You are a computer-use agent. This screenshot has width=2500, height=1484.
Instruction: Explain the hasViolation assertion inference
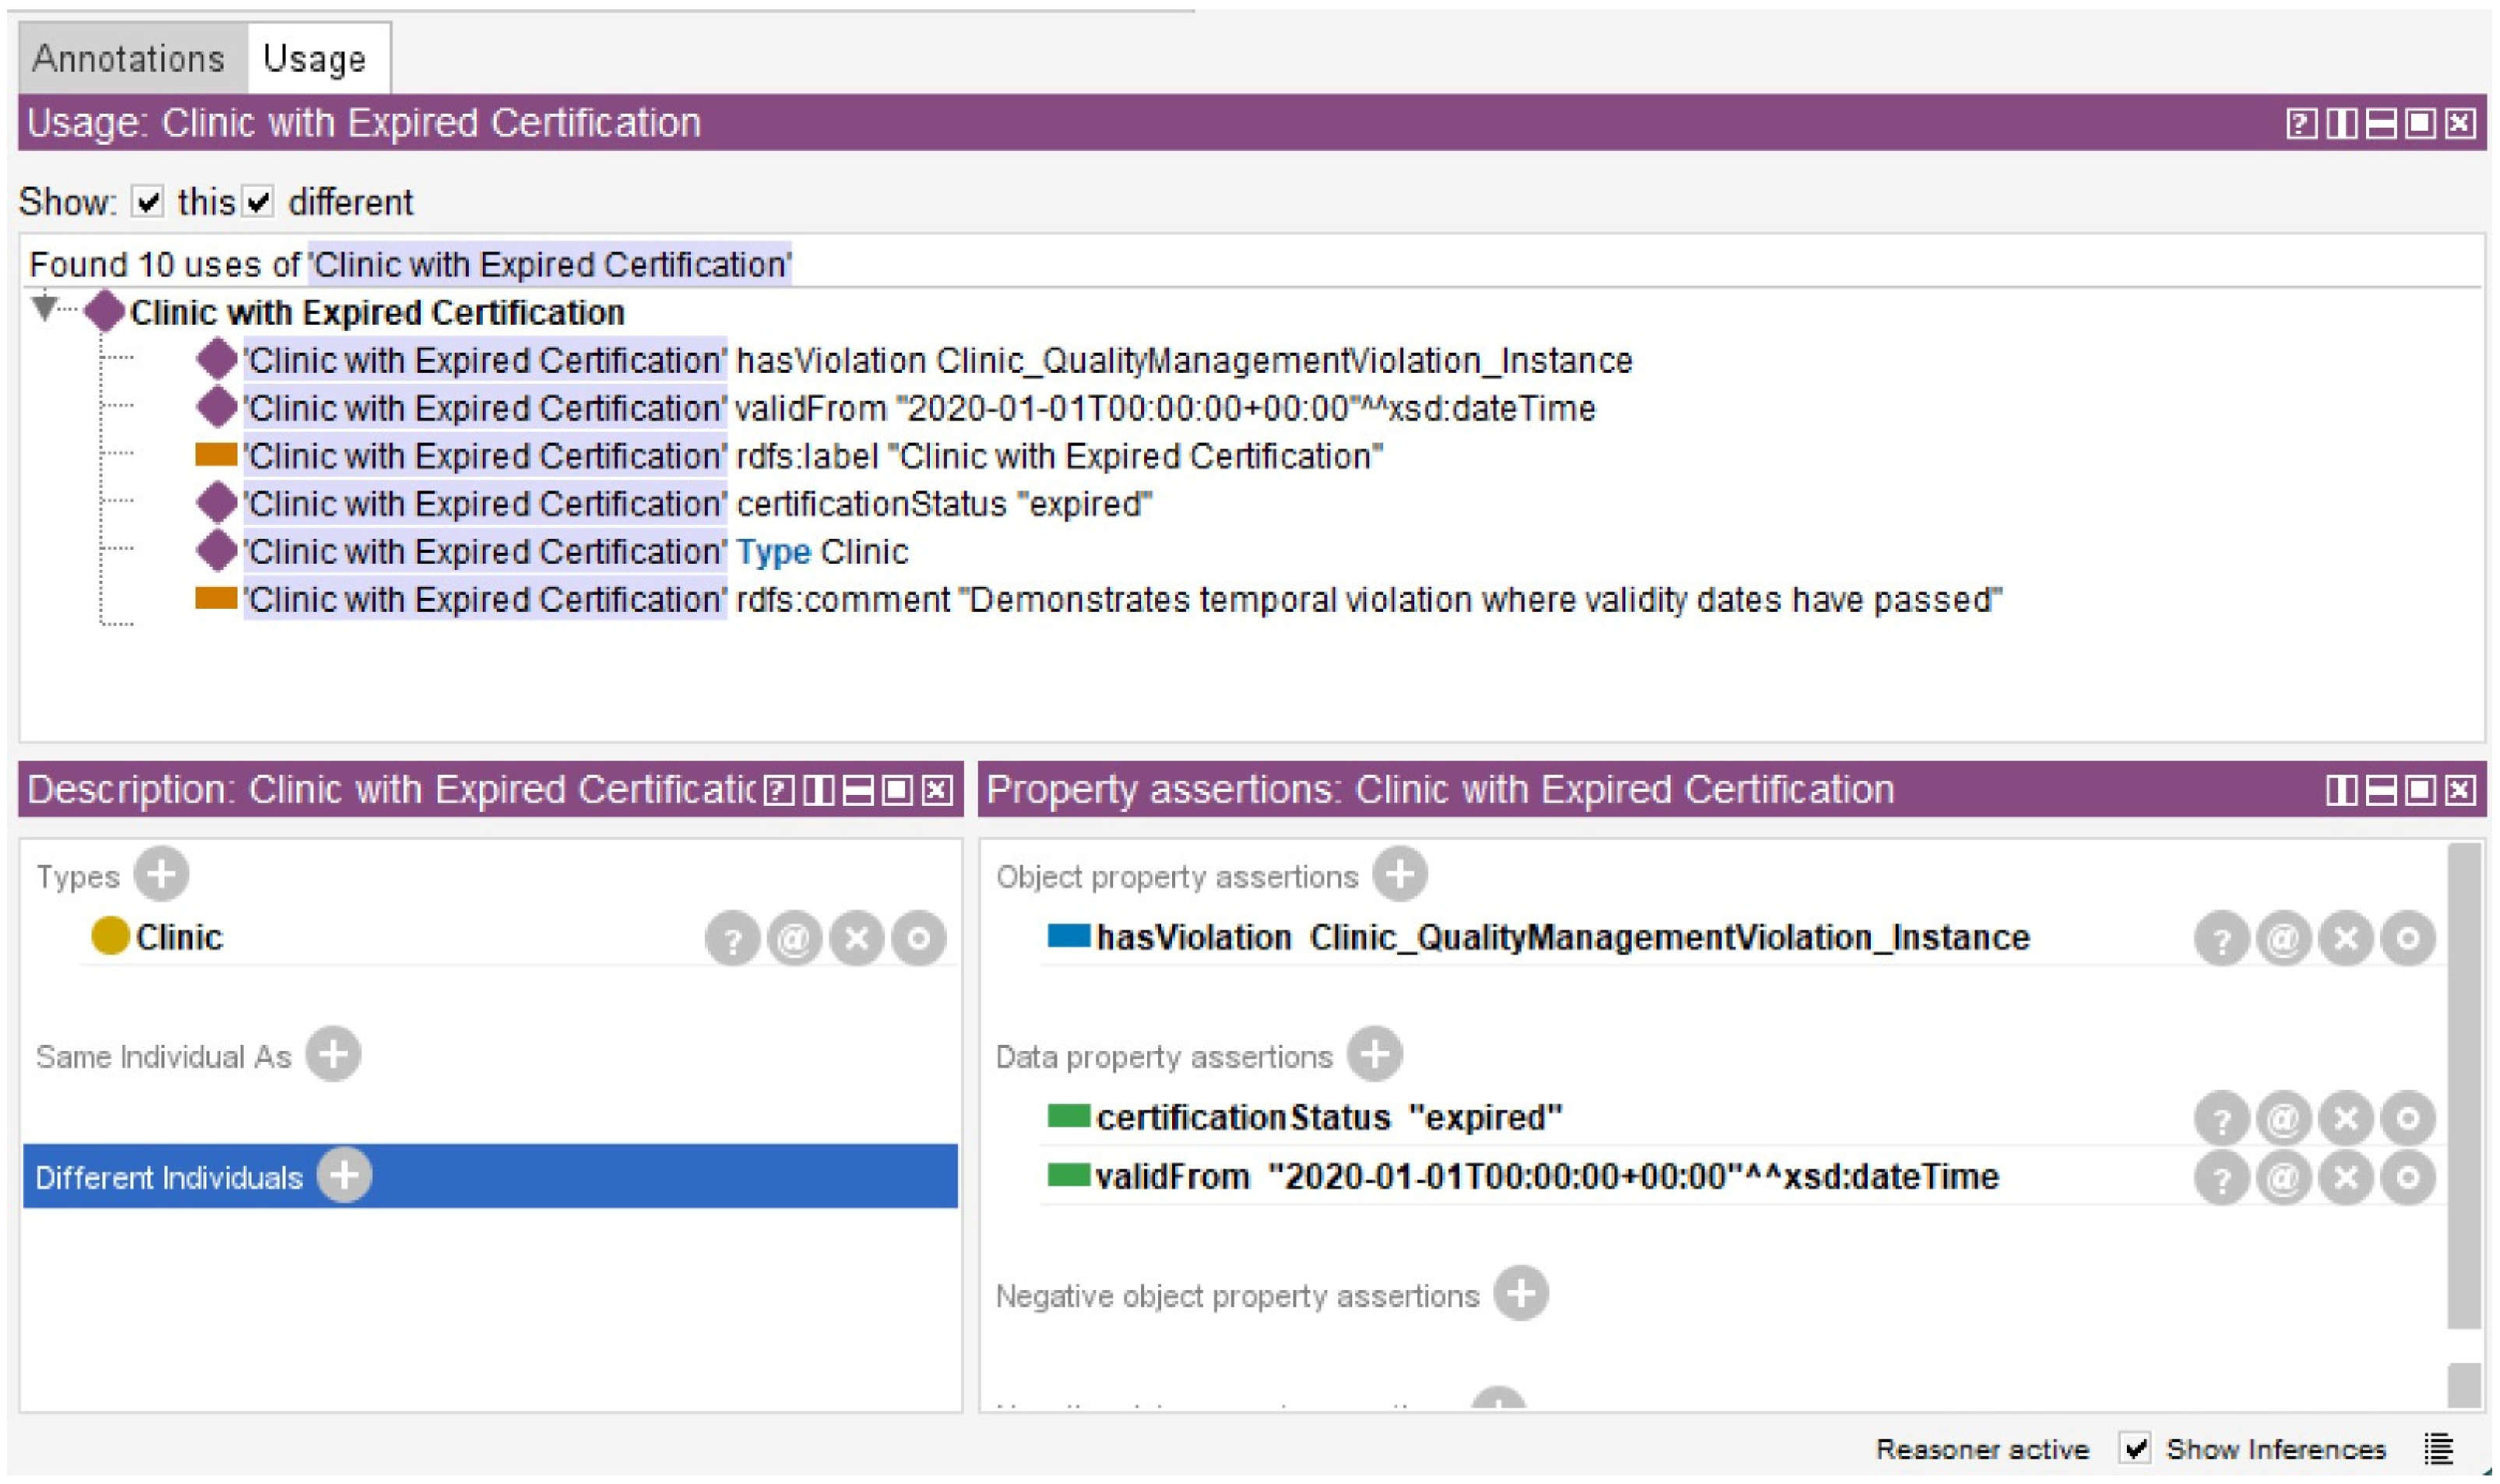pyautogui.click(x=2221, y=939)
